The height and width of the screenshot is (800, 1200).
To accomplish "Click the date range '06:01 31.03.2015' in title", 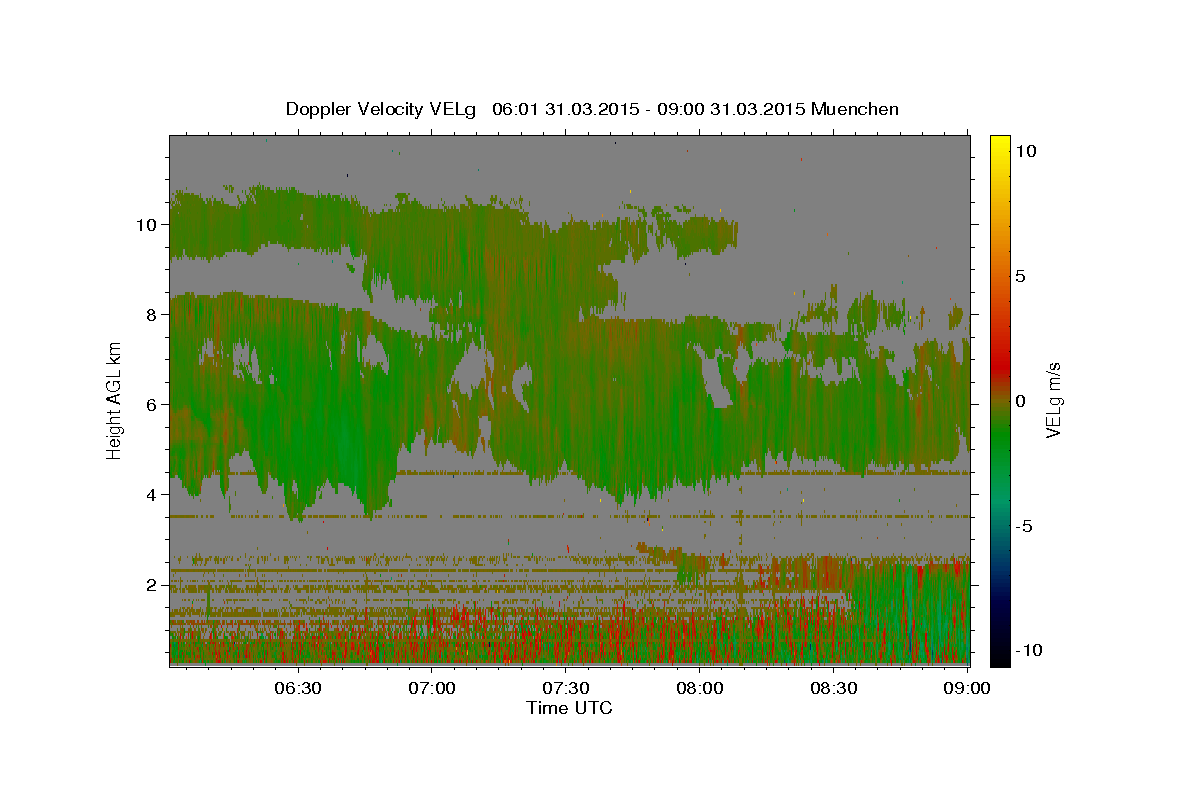I will pos(567,109).
